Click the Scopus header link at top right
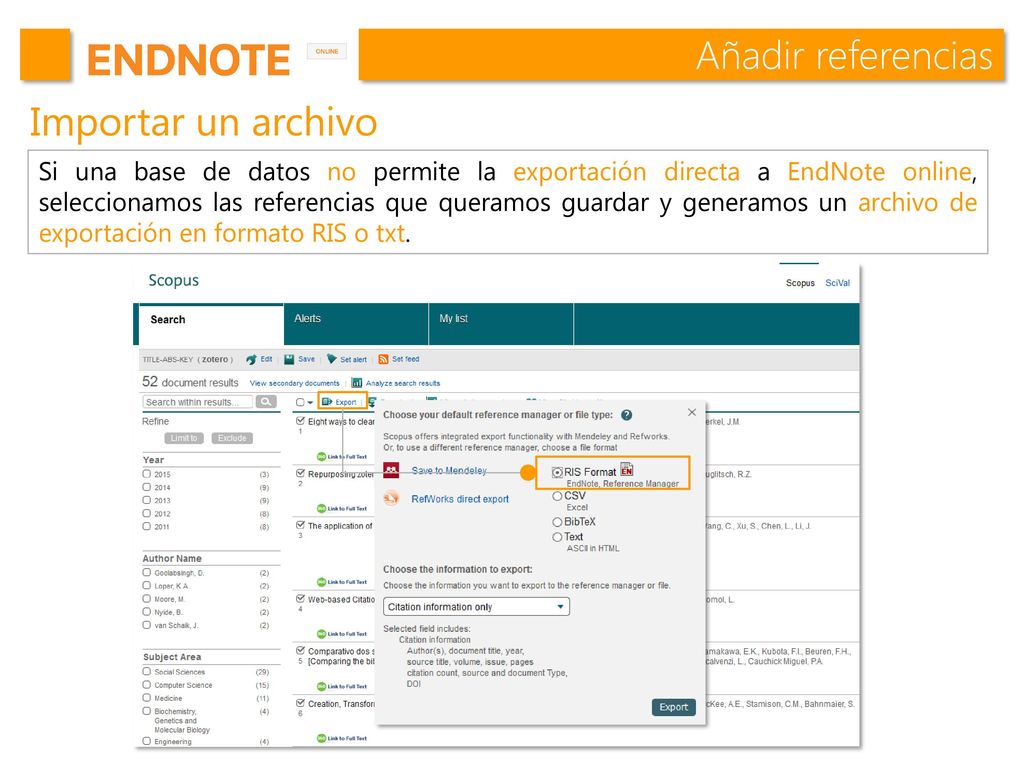Viewport: 1024px width, 768px height. (800, 283)
